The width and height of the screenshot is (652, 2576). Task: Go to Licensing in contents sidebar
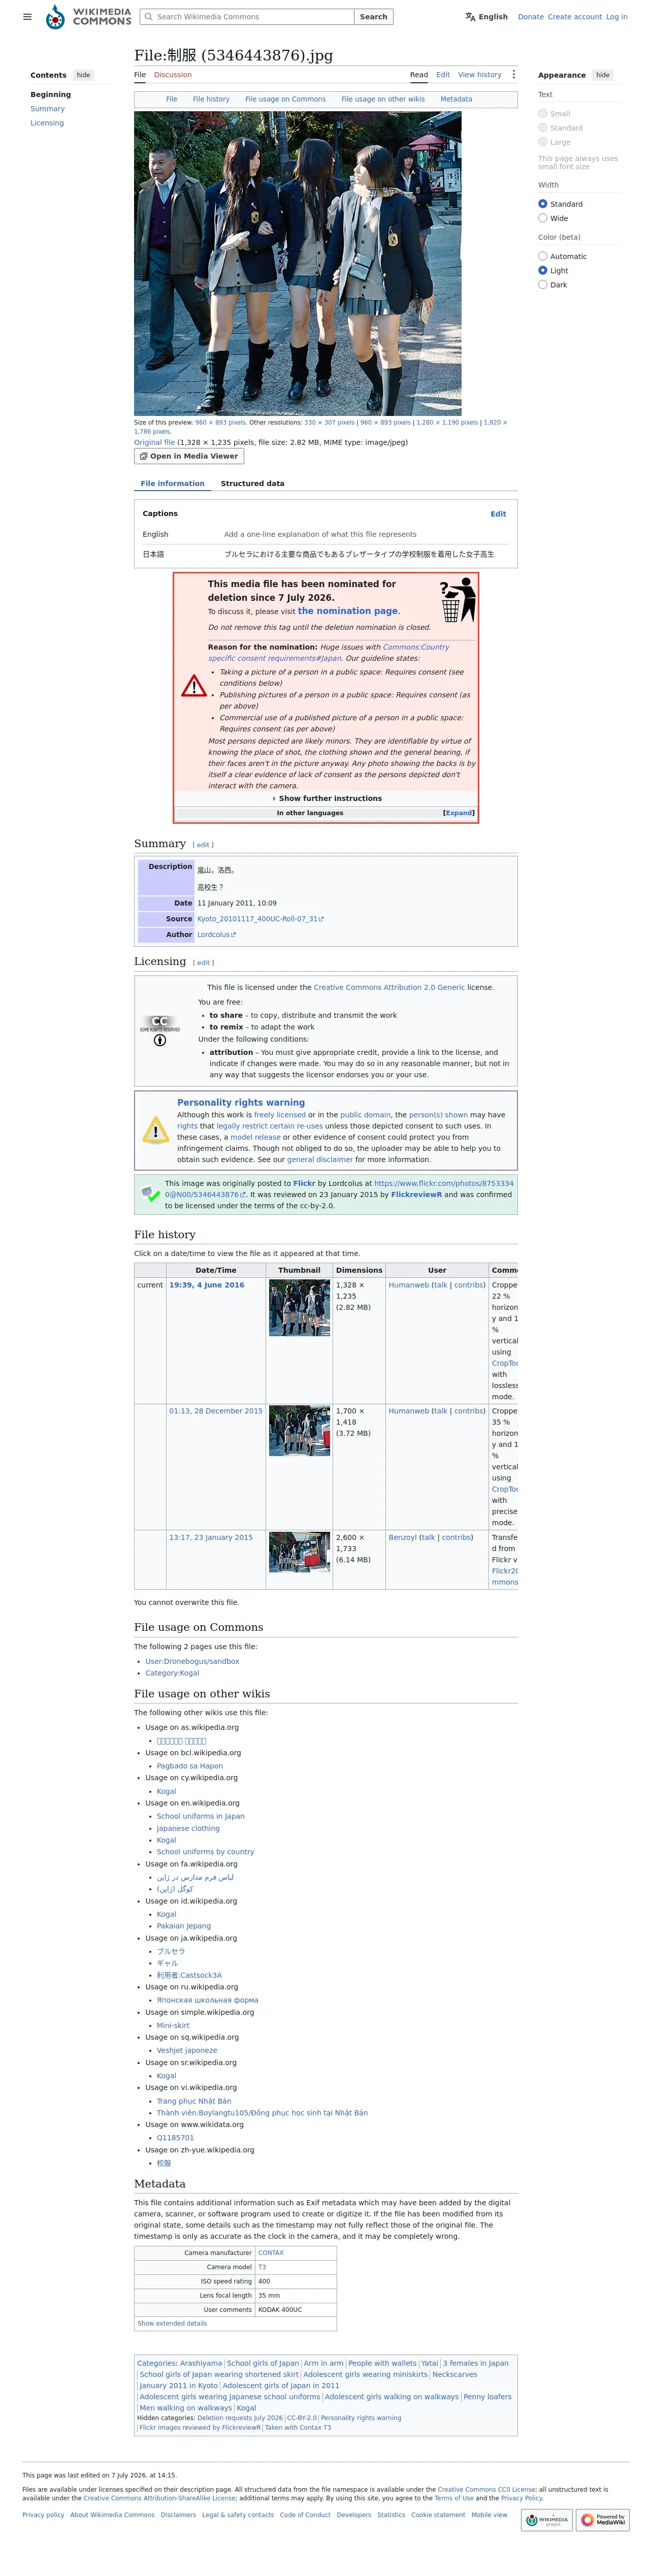47,123
